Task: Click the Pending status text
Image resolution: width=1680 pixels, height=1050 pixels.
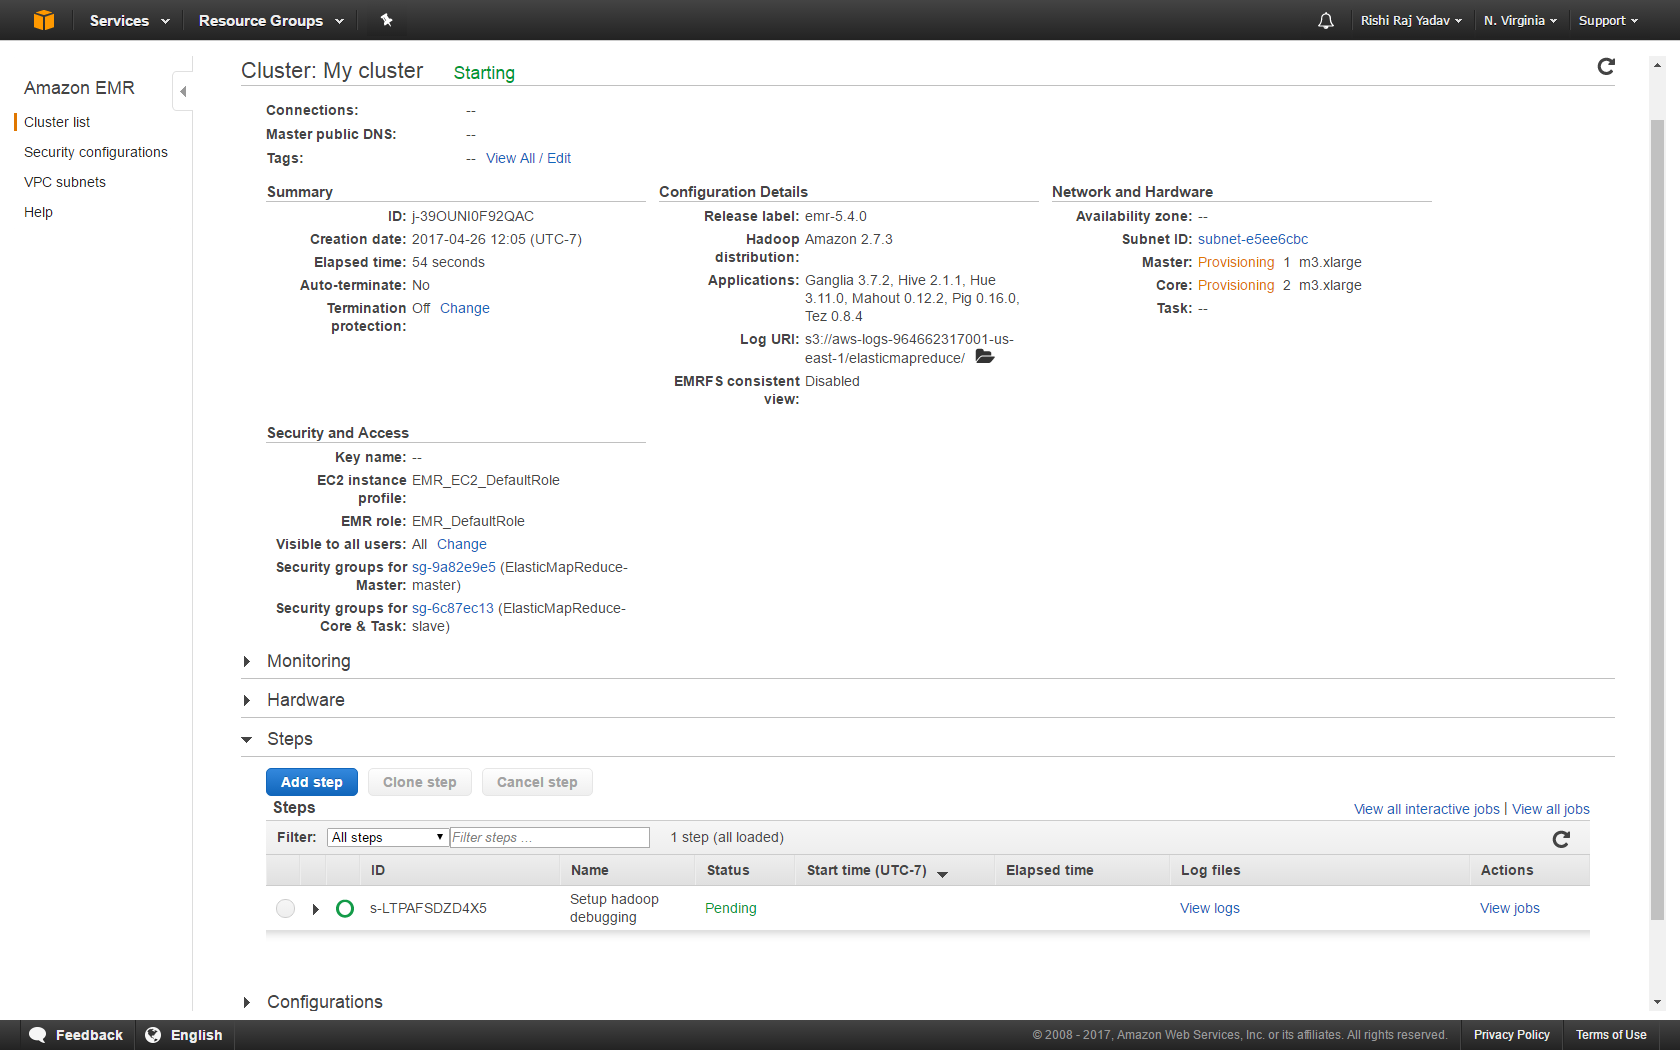Action: [731, 908]
